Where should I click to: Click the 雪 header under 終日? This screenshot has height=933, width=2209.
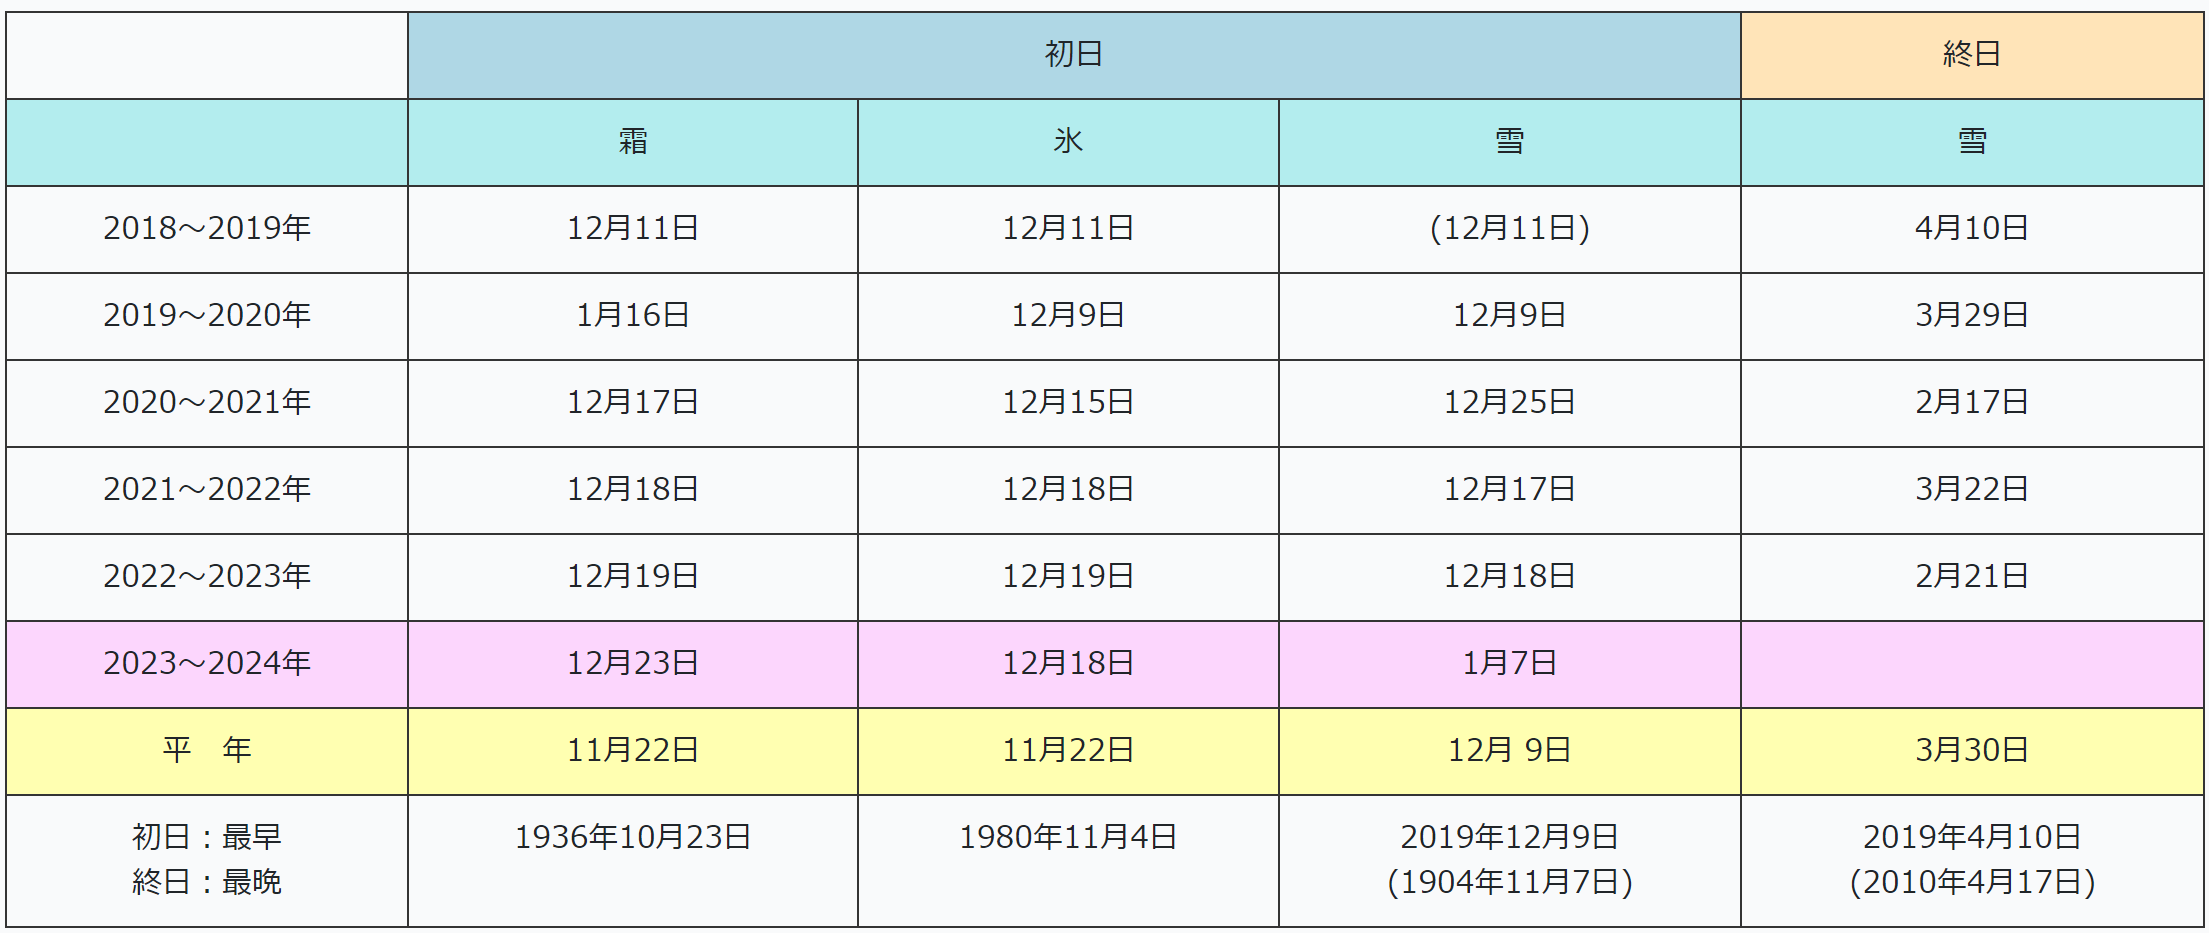tap(1971, 141)
